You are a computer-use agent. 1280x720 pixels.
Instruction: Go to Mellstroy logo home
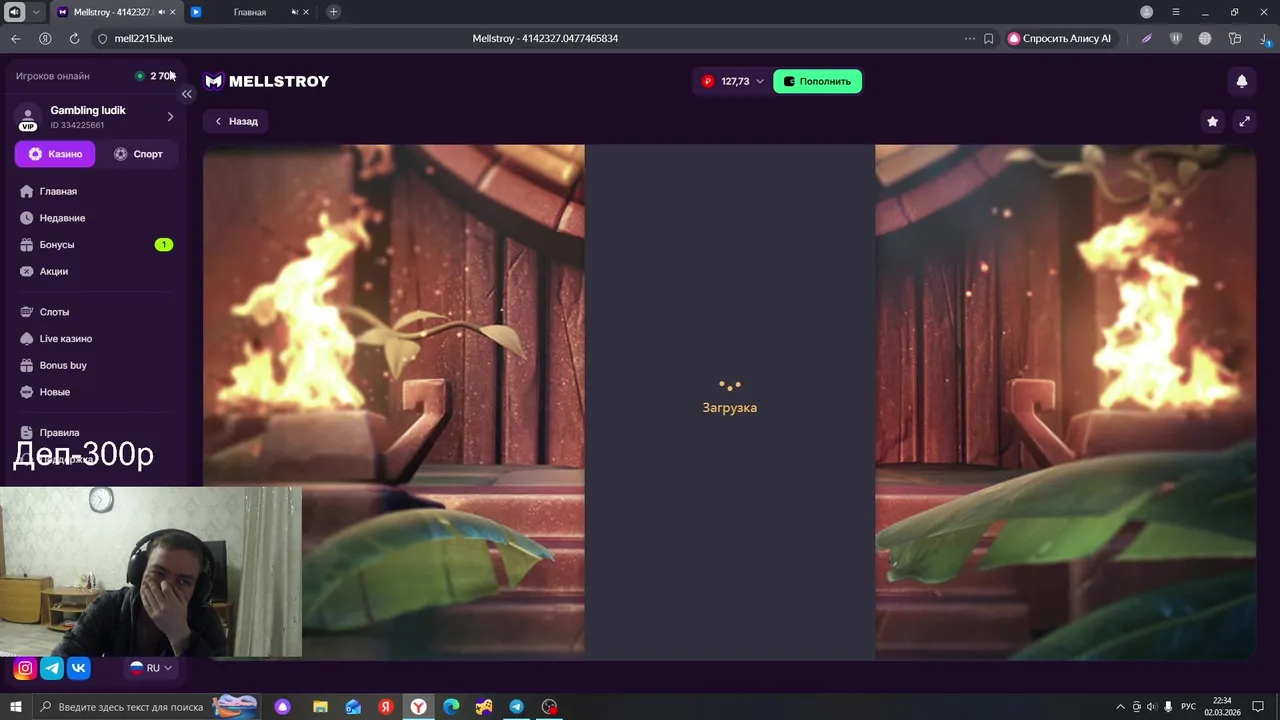coord(266,81)
